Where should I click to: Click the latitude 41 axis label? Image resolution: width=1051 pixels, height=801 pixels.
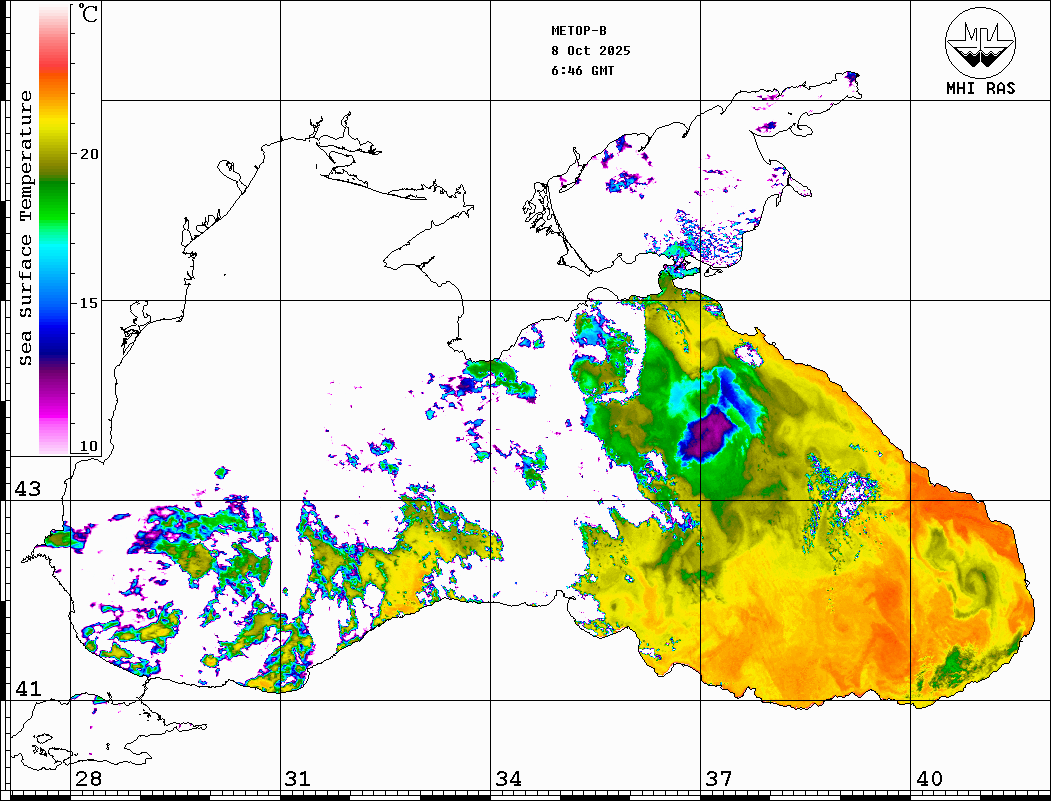(27, 689)
